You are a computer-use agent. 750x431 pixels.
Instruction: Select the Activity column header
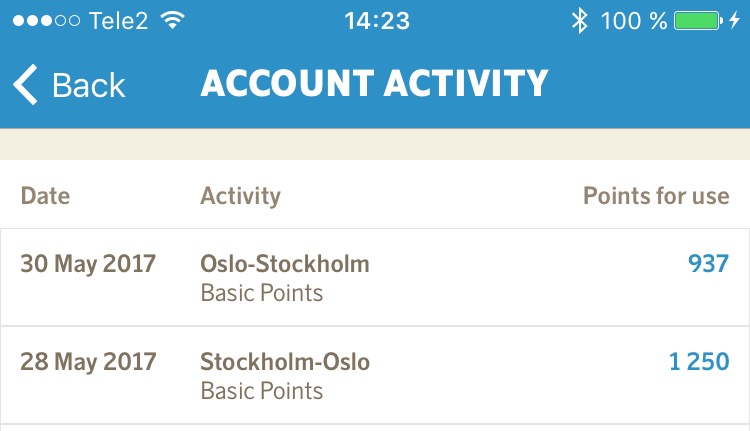point(240,196)
